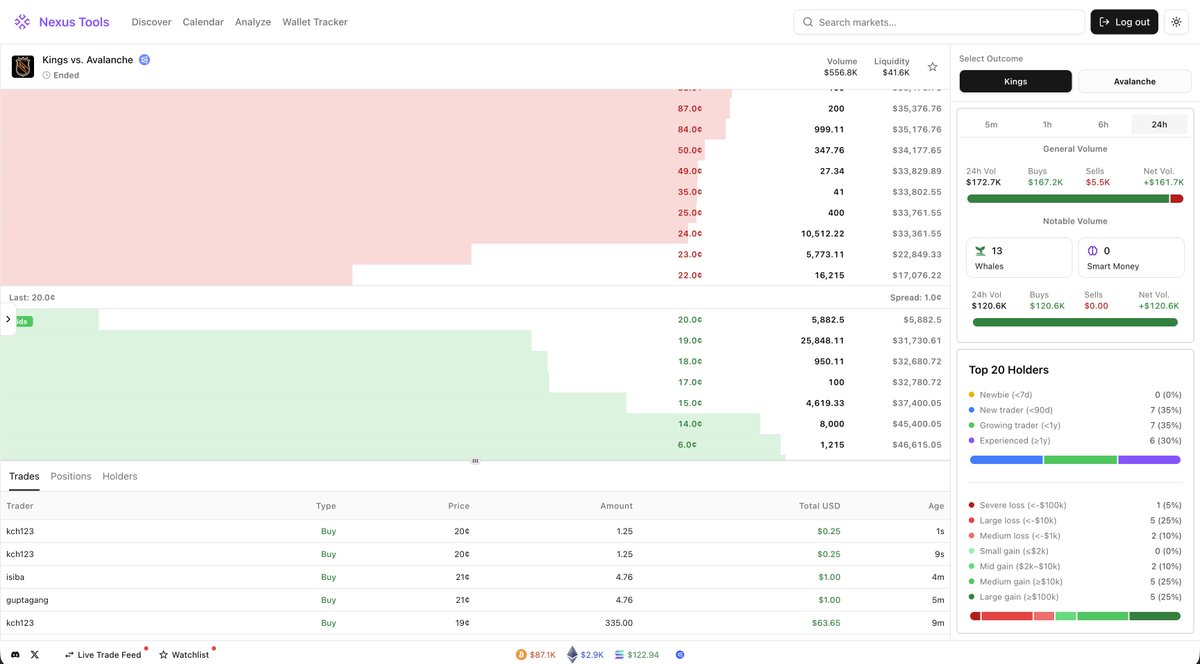The height and width of the screenshot is (664, 1200).
Task: Click the Liquidity $41.6K stat
Action: click(x=892, y=67)
